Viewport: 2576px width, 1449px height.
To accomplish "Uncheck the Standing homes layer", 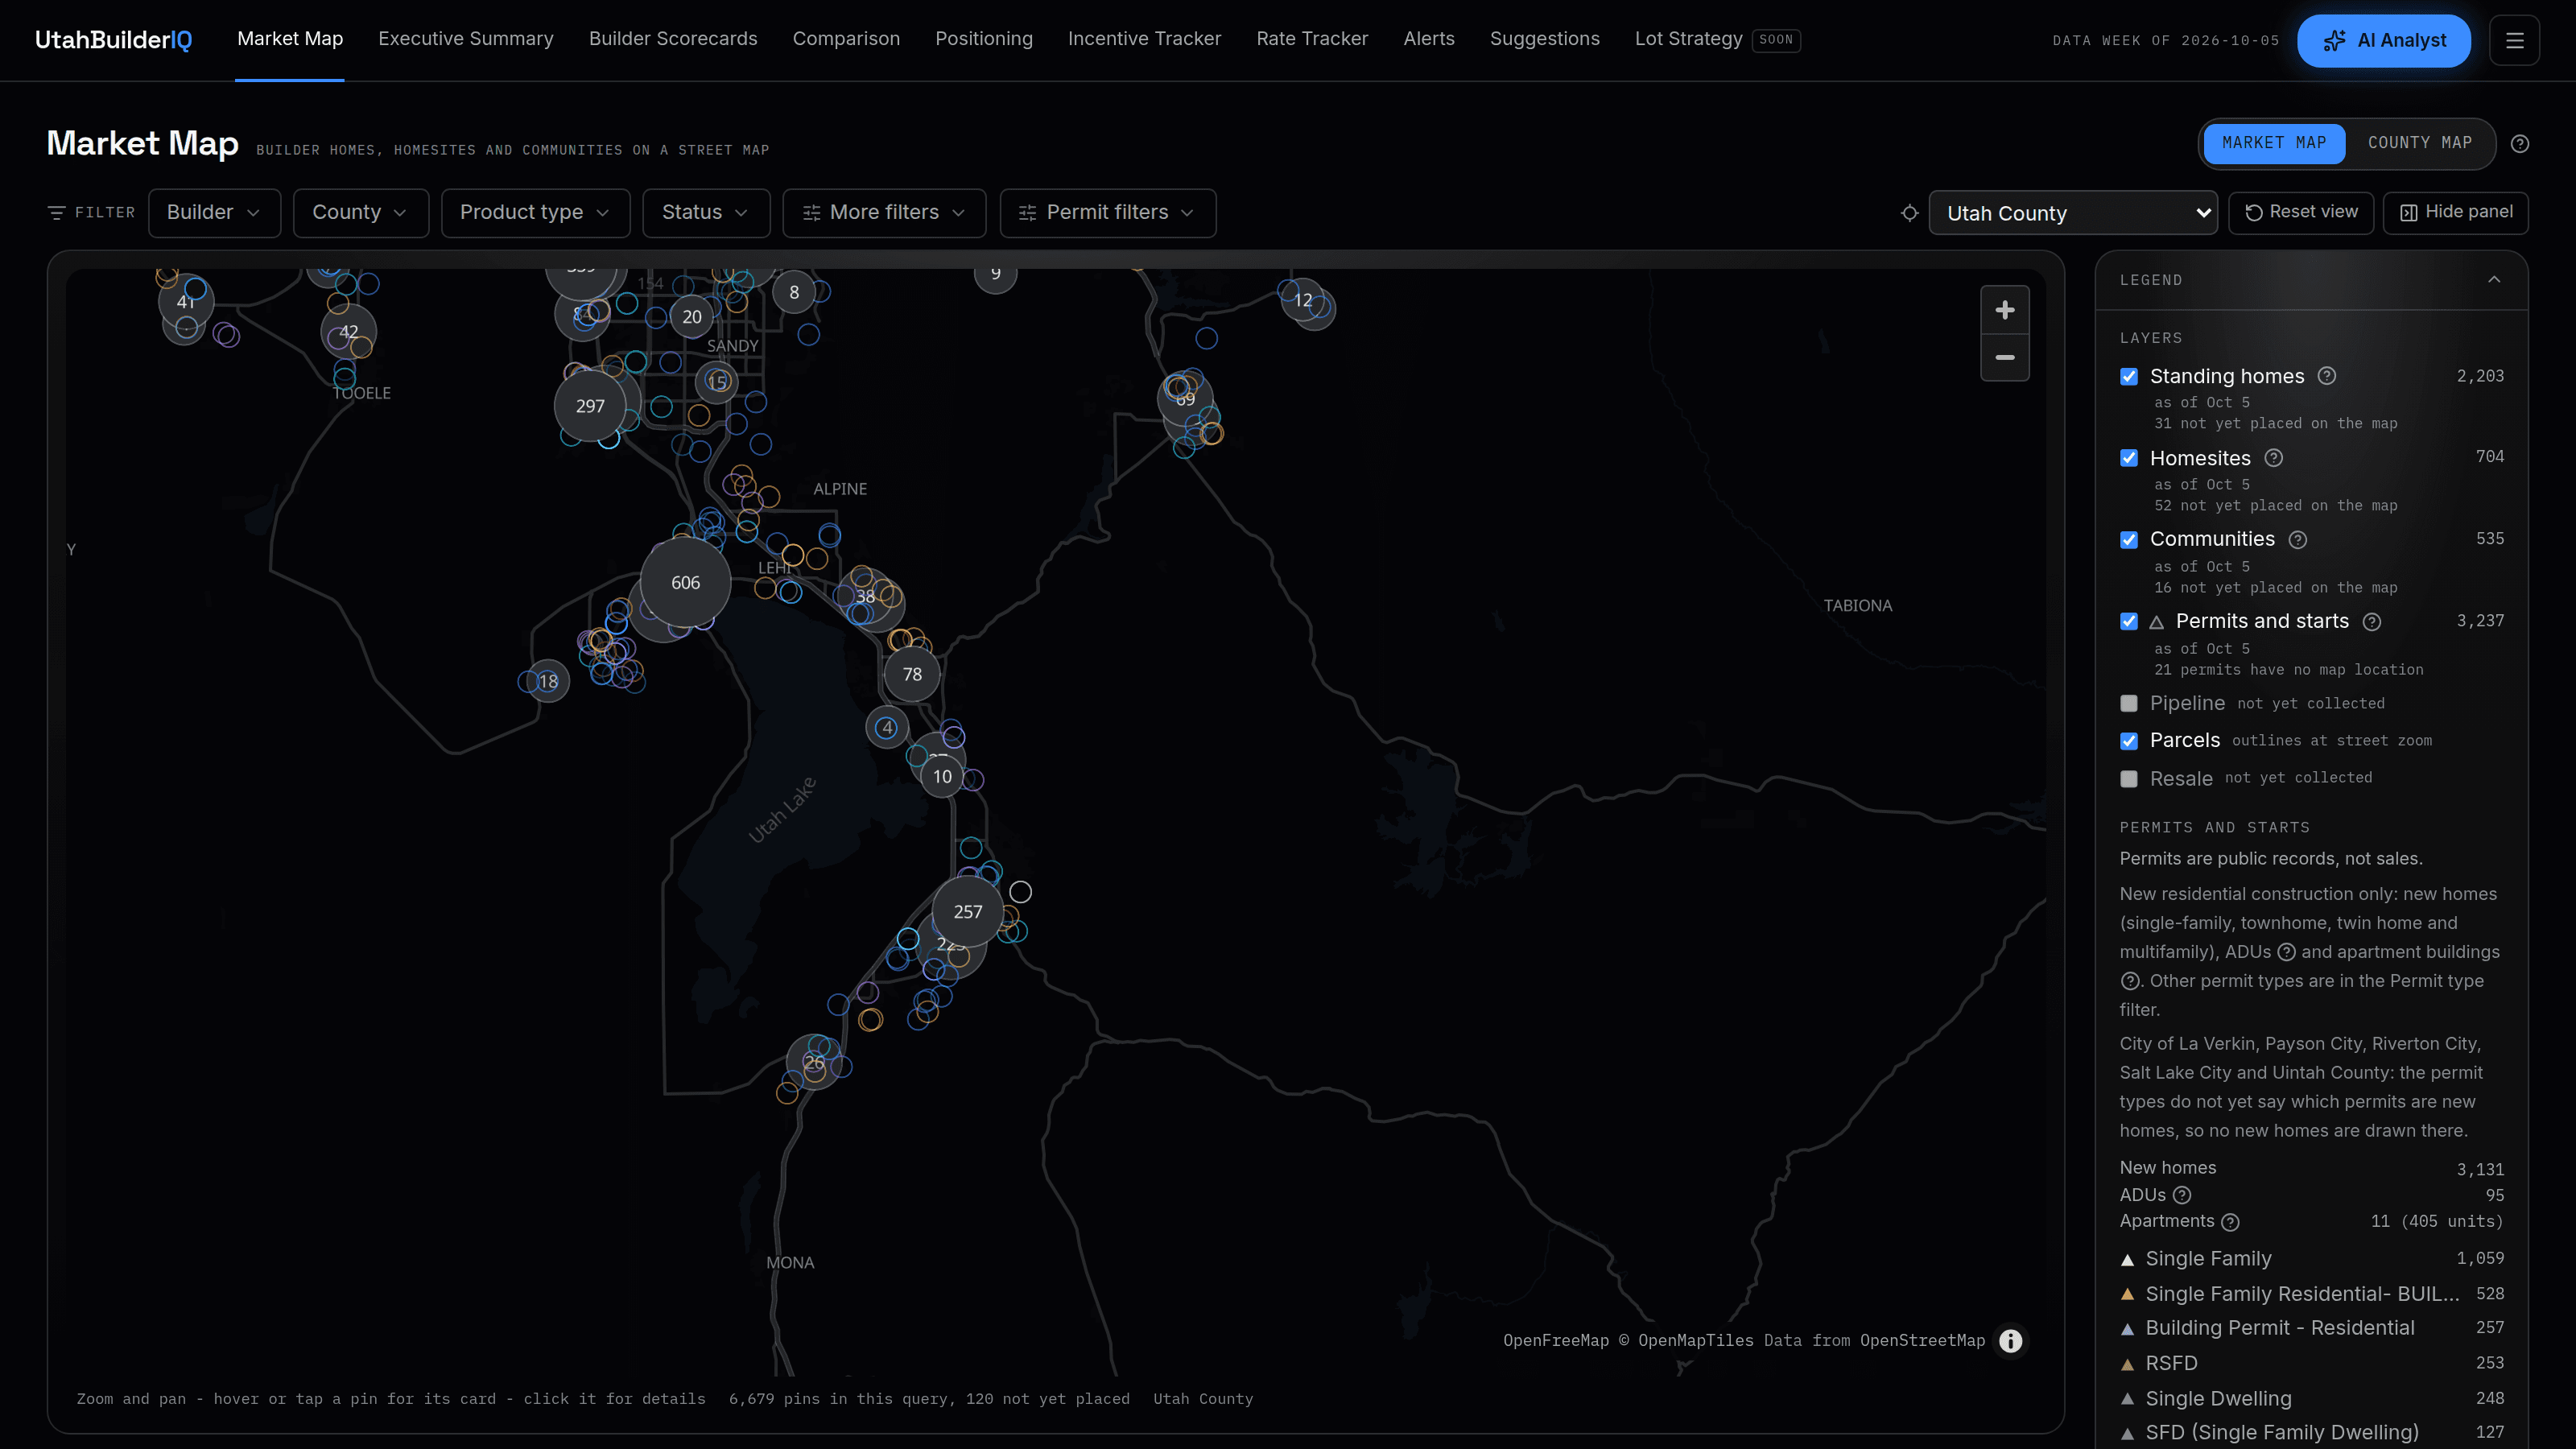I will [x=2129, y=377].
